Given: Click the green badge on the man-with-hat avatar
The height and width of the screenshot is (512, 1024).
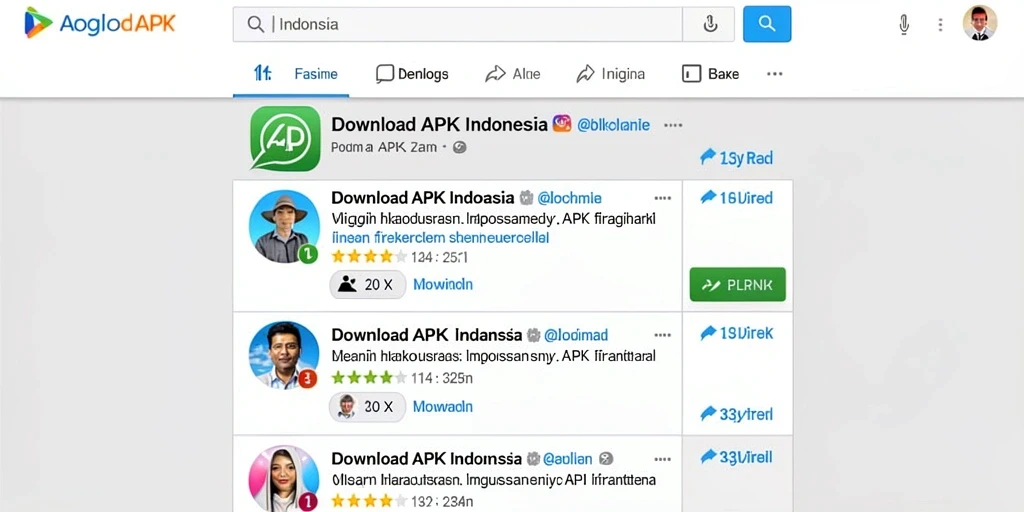Looking at the screenshot, I should (x=308, y=253).
